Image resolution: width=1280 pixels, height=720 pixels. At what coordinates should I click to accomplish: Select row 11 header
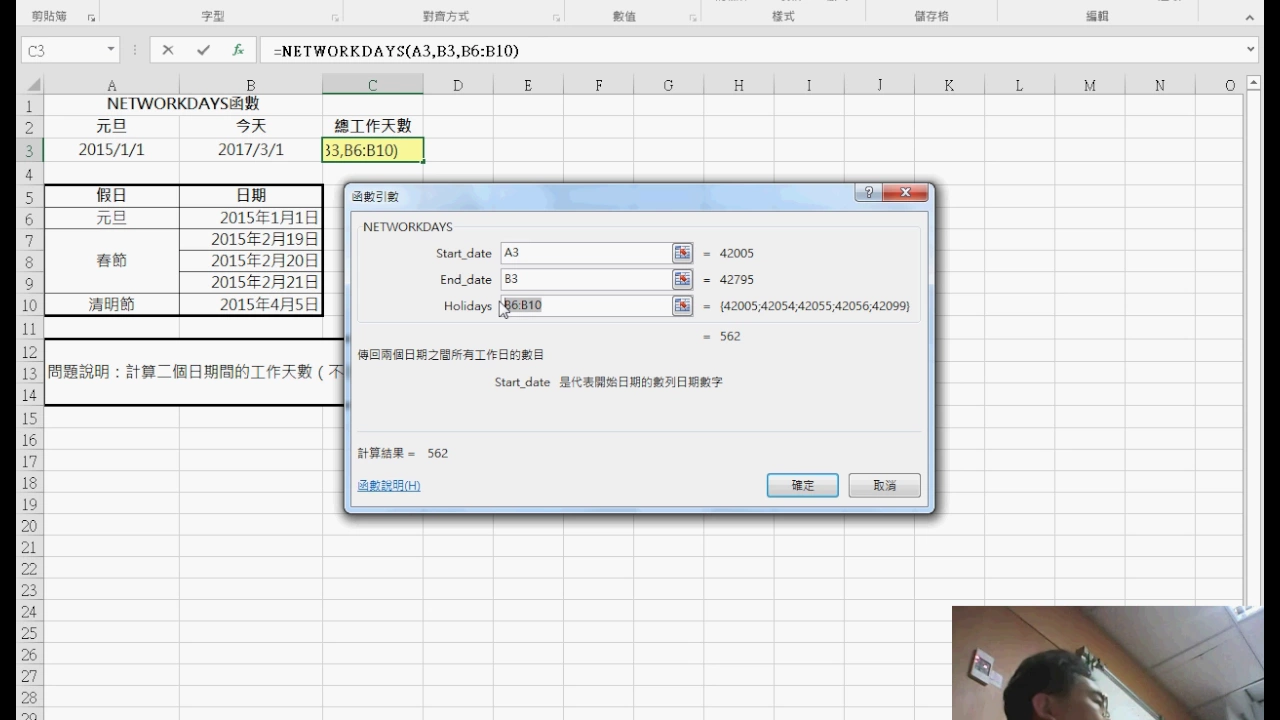29,328
